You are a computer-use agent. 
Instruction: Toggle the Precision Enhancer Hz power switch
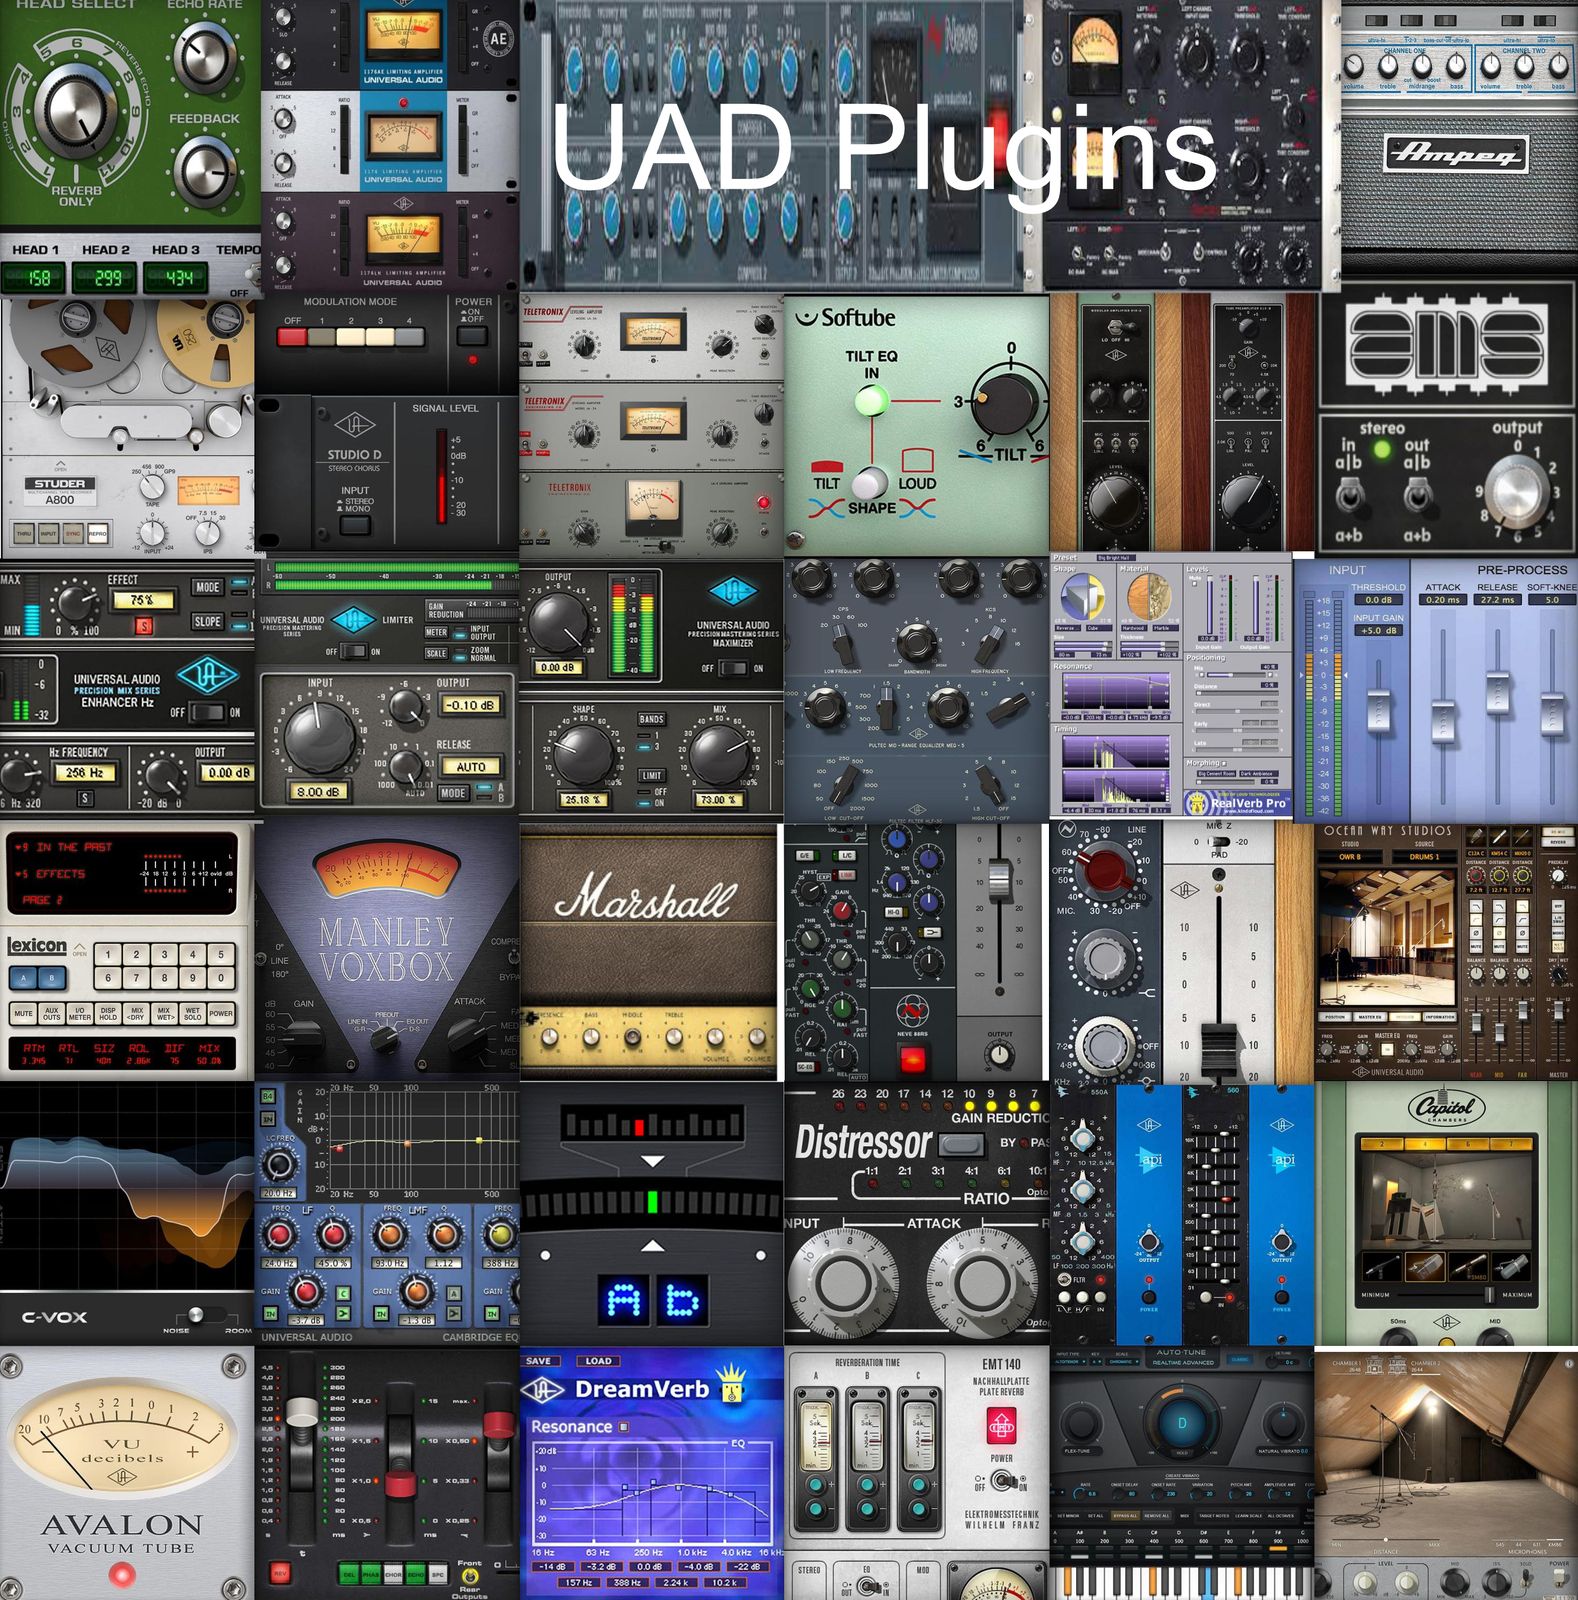click(207, 712)
